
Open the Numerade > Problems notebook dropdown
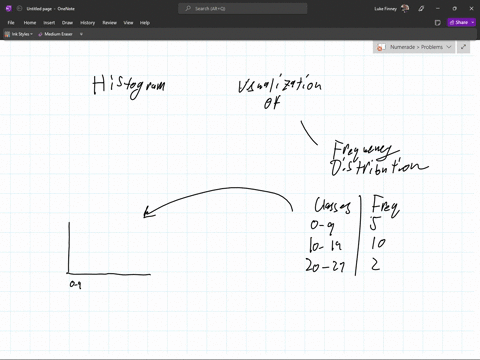414,47
